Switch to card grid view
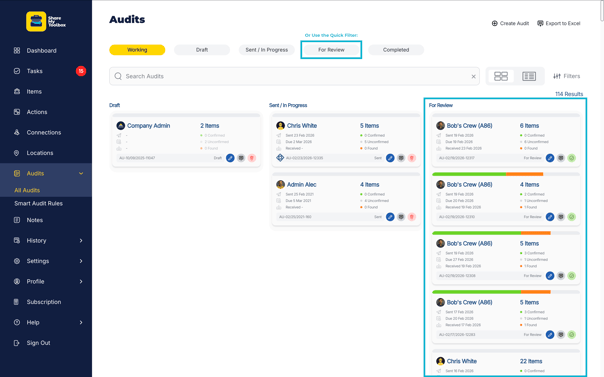 (x=501, y=76)
